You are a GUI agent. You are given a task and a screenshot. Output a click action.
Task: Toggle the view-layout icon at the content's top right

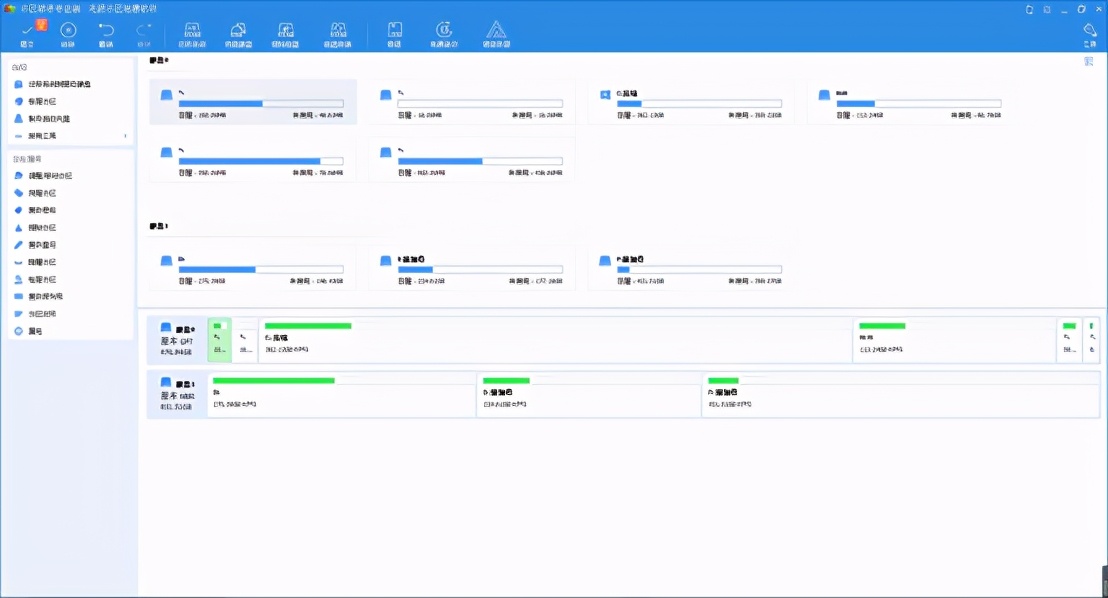(1089, 61)
